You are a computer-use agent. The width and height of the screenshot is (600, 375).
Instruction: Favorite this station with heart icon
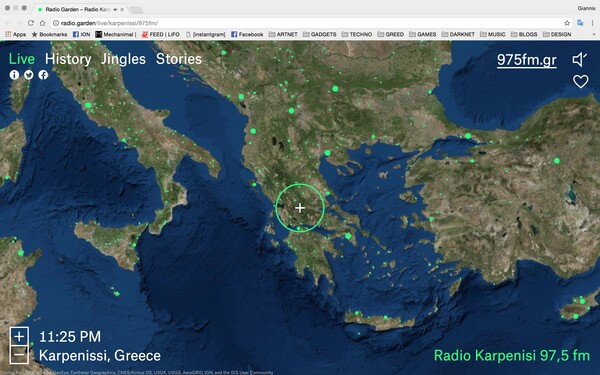coord(580,81)
